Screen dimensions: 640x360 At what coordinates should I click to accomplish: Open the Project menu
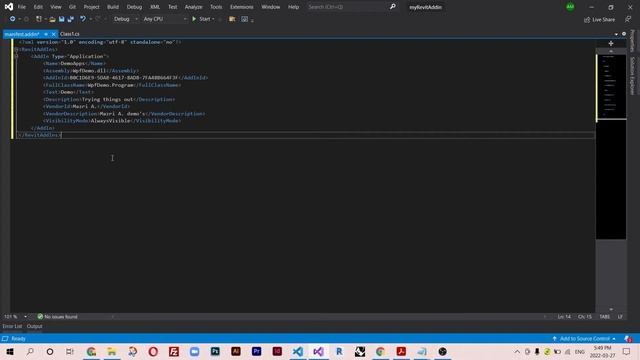pyautogui.click(x=91, y=7)
